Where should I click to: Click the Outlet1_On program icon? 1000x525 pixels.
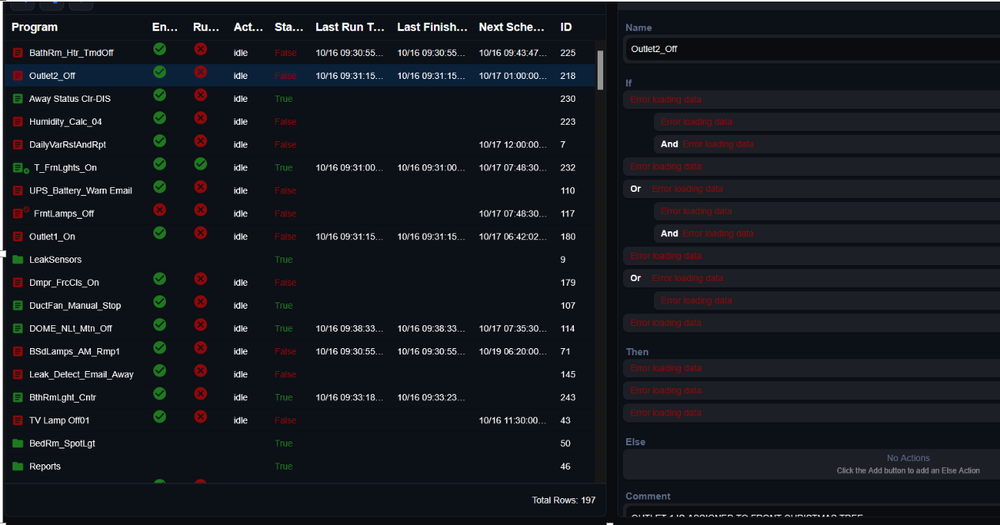[18, 237]
